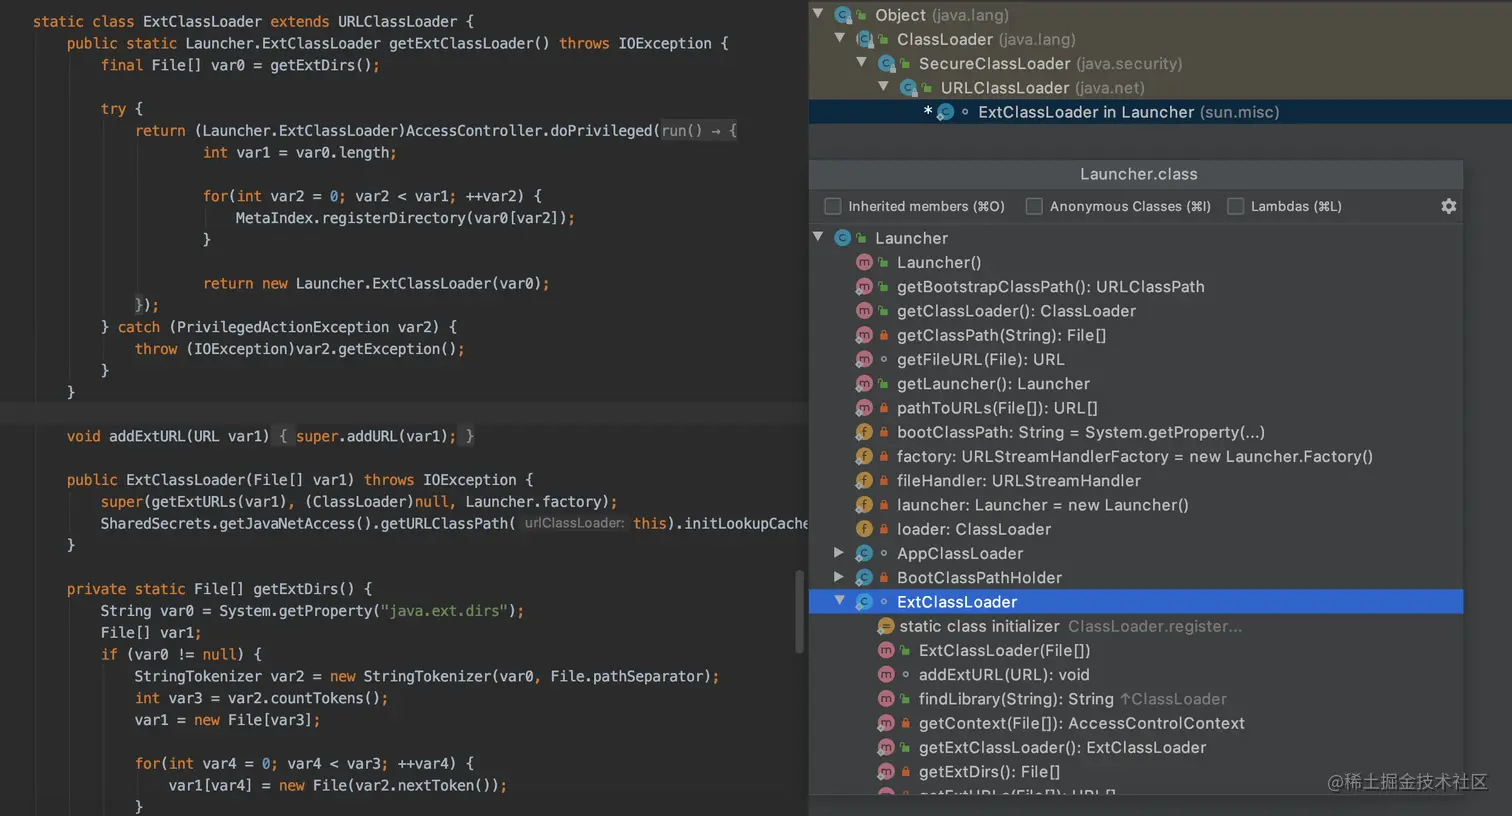Enable the Anonymous Classes checkbox
1512x816 pixels.
pos(1034,206)
